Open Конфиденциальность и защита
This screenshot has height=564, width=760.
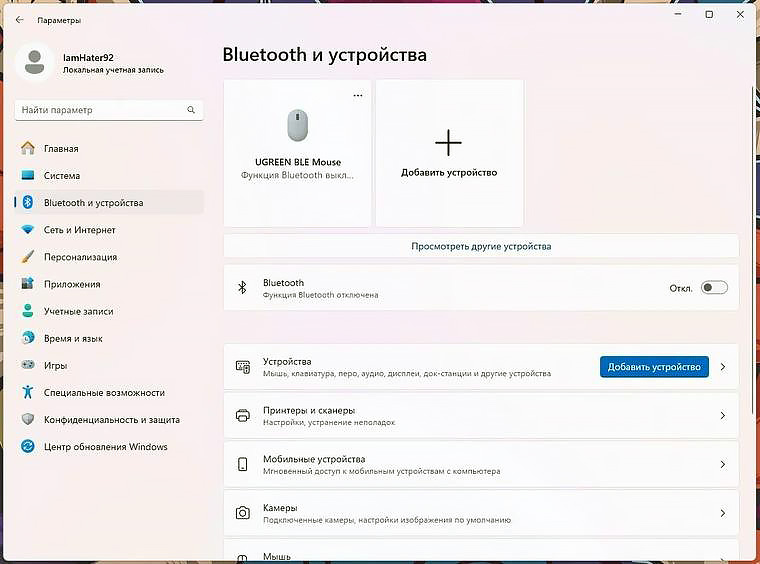click(x=109, y=420)
